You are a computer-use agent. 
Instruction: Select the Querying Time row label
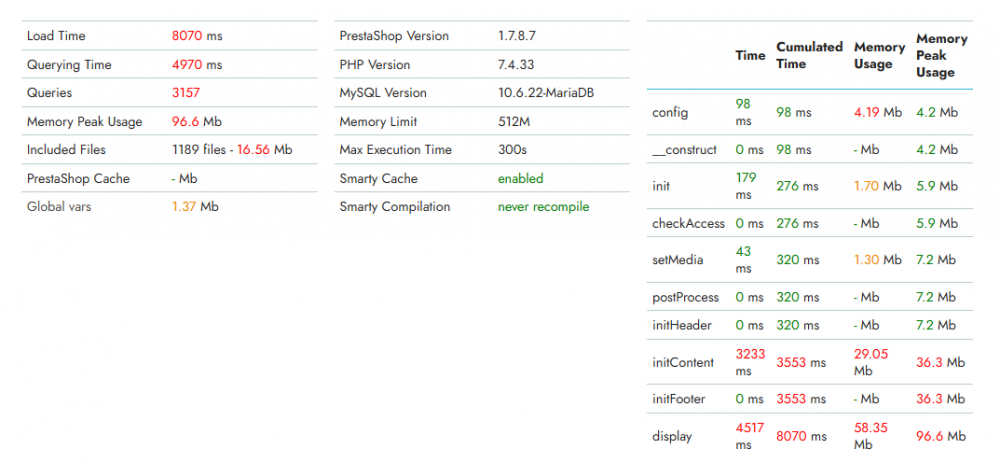click(x=69, y=64)
